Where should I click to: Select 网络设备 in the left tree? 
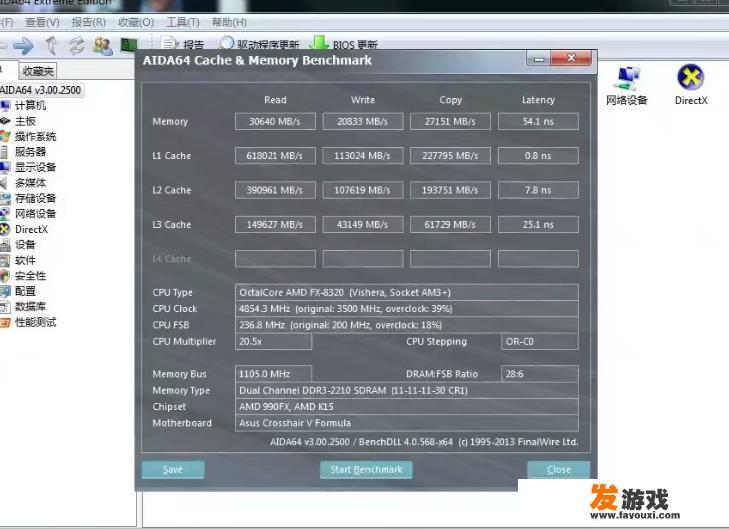pyautogui.click(x=35, y=213)
